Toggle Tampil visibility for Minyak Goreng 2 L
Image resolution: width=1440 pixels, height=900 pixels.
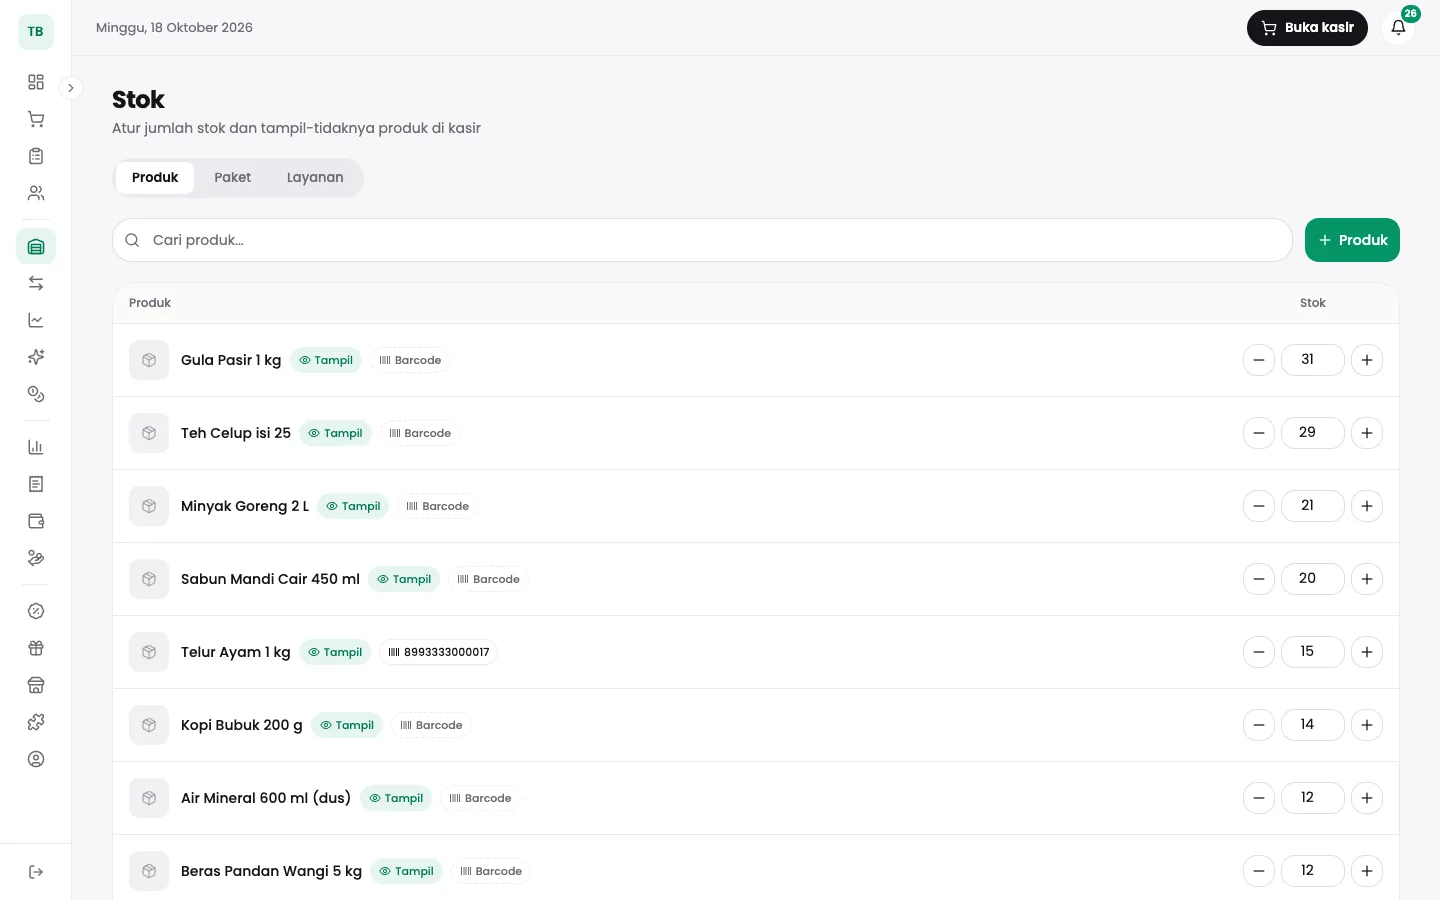(x=353, y=506)
